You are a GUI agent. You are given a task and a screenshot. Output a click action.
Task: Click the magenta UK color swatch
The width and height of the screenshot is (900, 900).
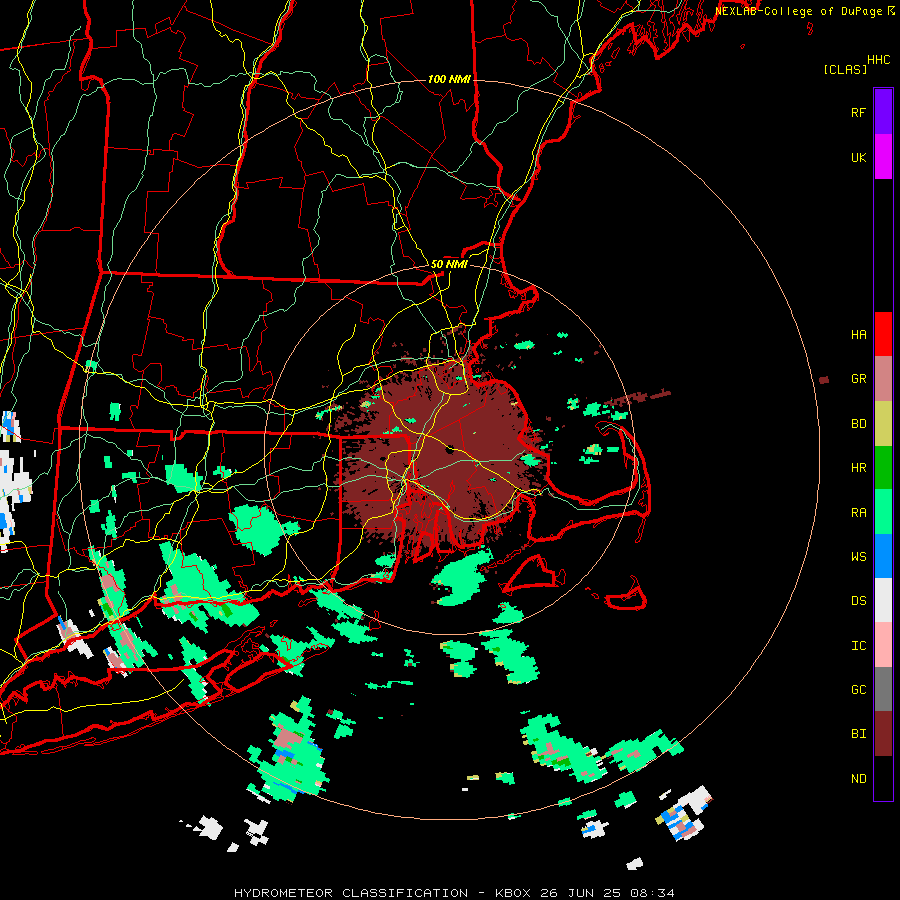883,157
